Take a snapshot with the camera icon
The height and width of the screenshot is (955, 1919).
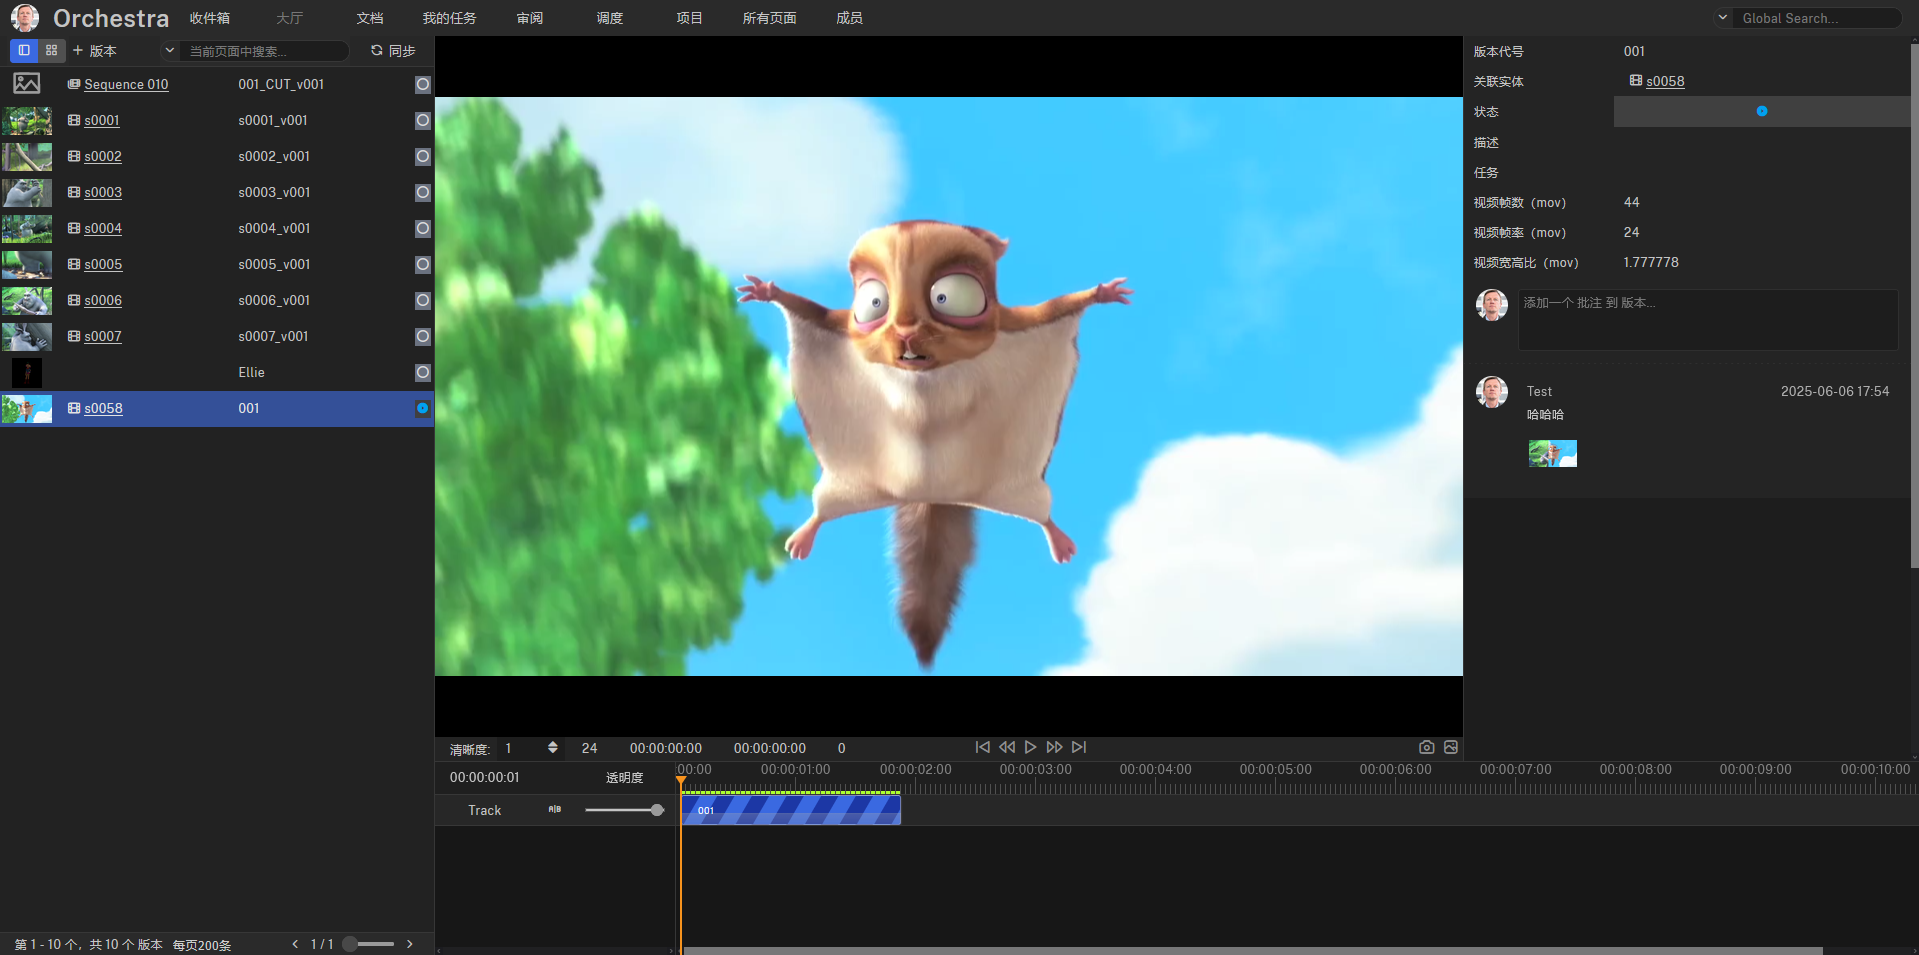[1427, 747]
